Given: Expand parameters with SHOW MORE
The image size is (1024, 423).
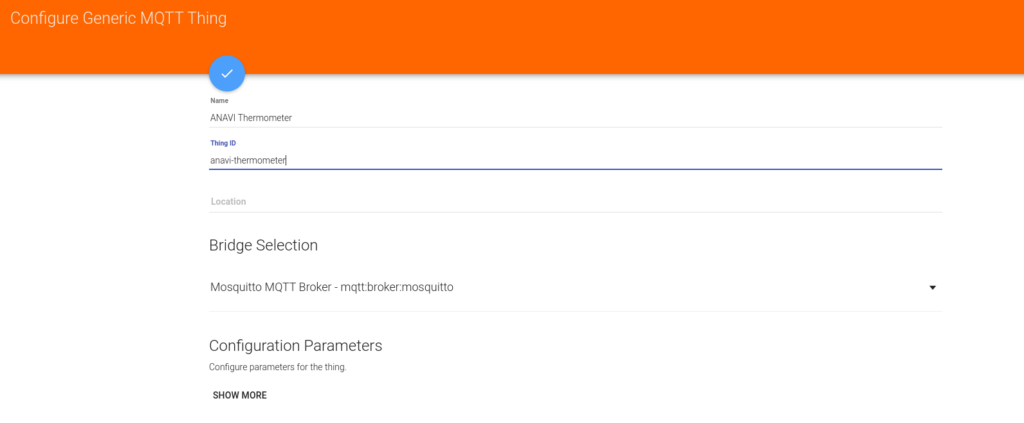Looking at the screenshot, I should click(240, 395).
